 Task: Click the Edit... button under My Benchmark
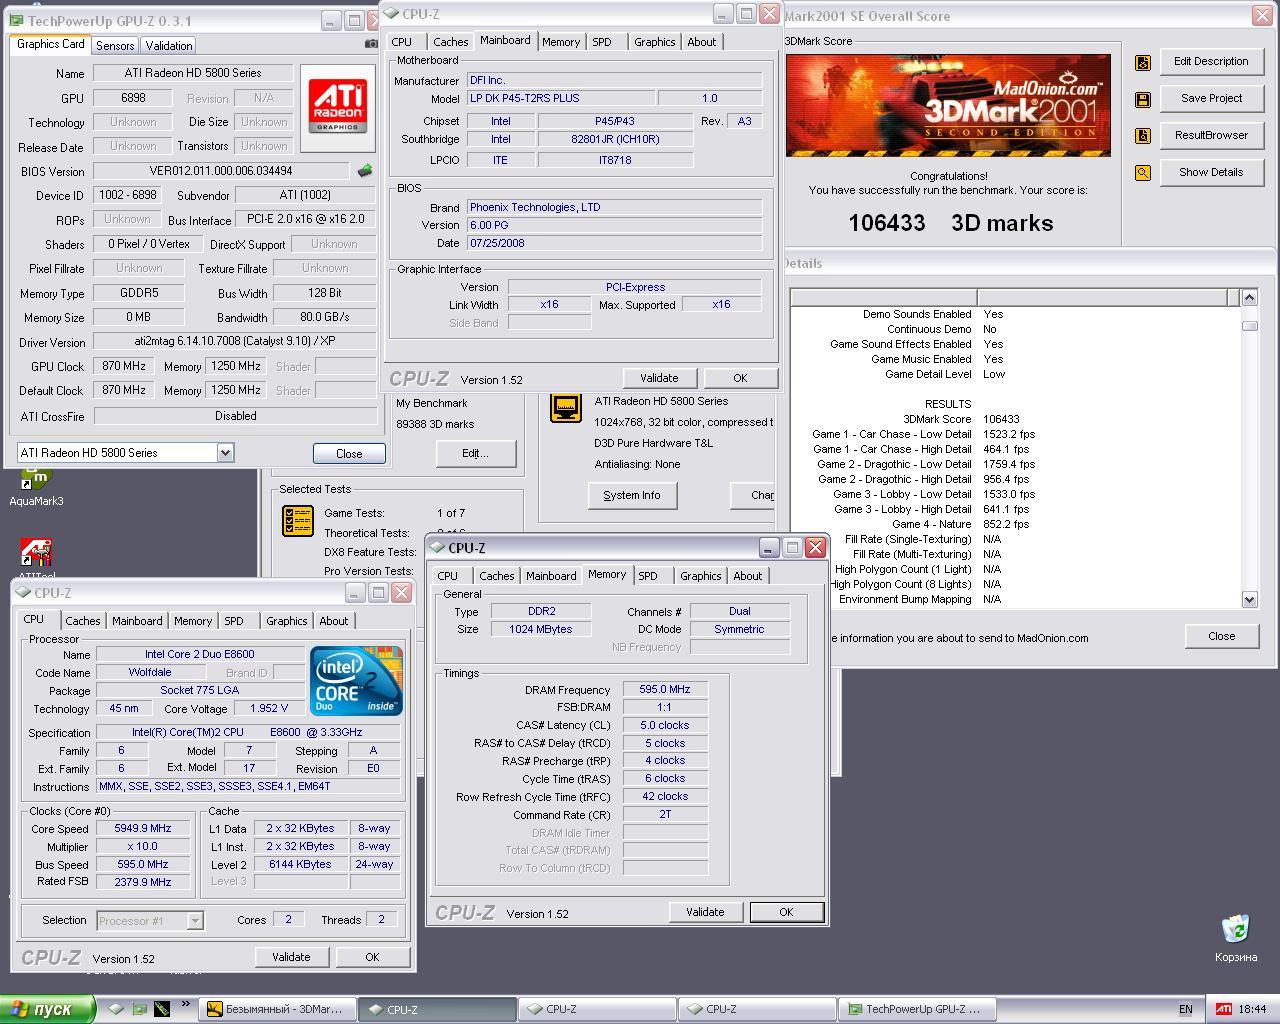pyautogui.click(x=475, y=453)
